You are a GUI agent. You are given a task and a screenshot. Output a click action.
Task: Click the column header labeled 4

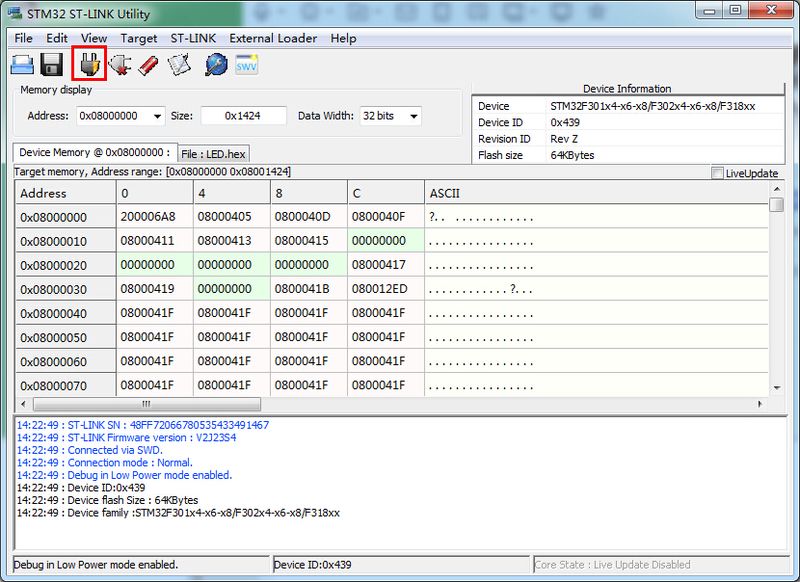232,193
